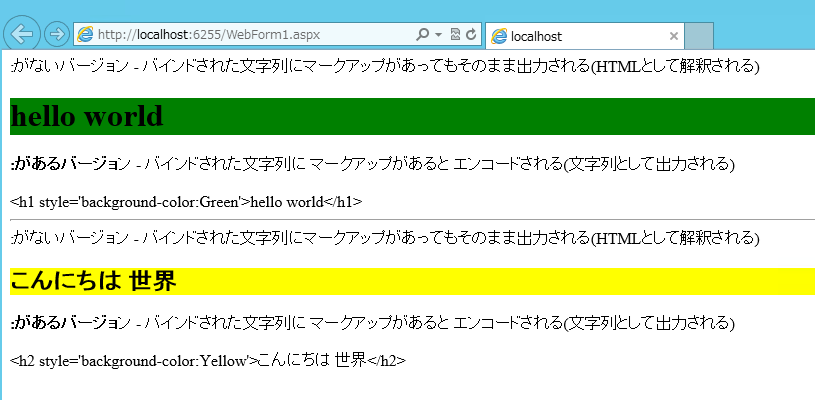Click the first ":がないバージョン" description line at the top
This screenshot has width=815, height=400.
385,66
